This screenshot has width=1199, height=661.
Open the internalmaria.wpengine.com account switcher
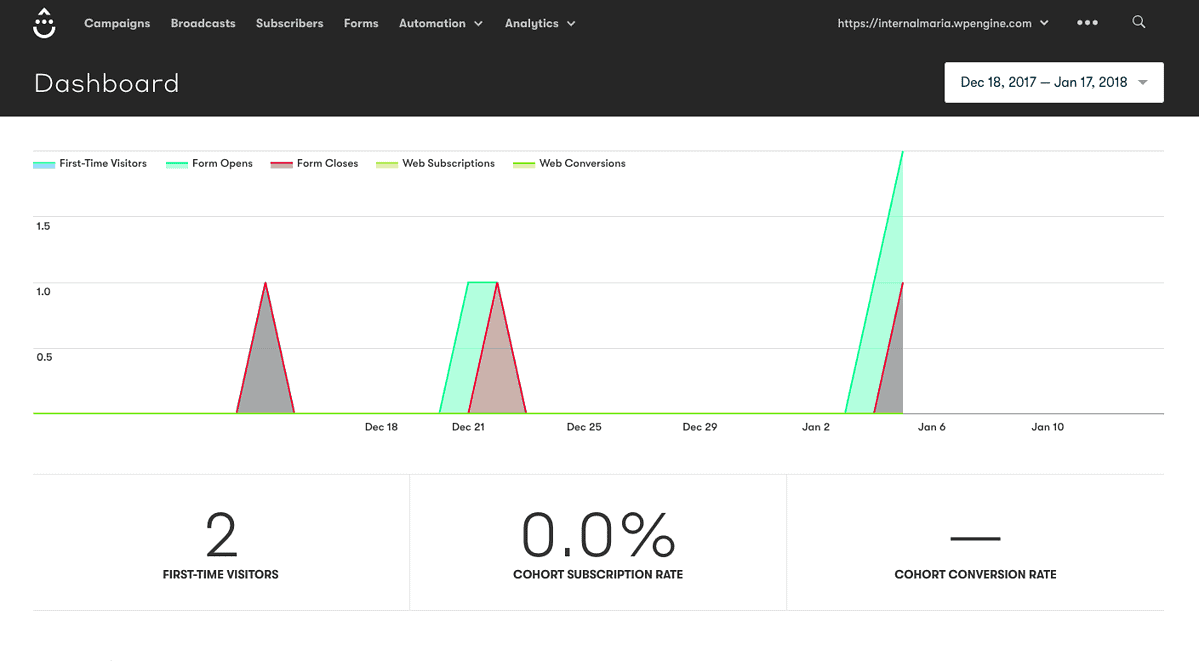tap(942, 23)
